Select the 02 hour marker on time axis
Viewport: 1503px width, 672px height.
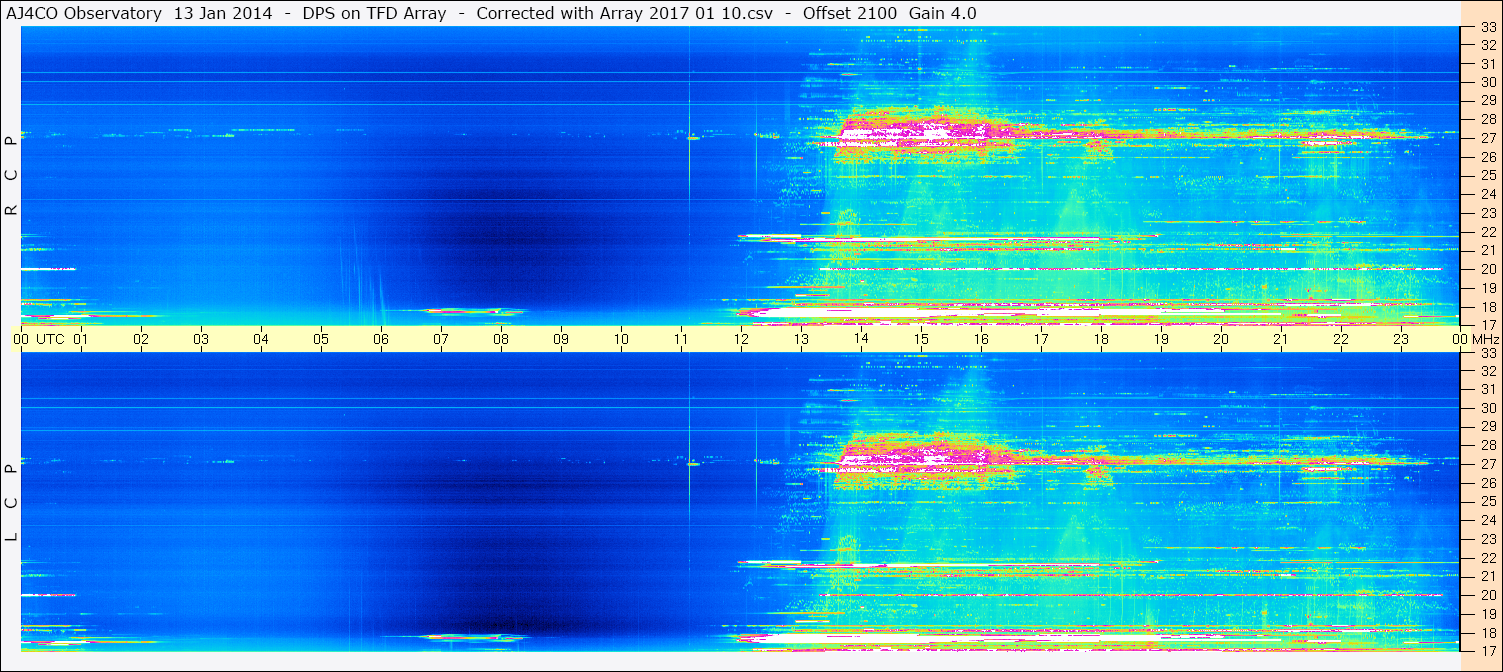point(141,339)
